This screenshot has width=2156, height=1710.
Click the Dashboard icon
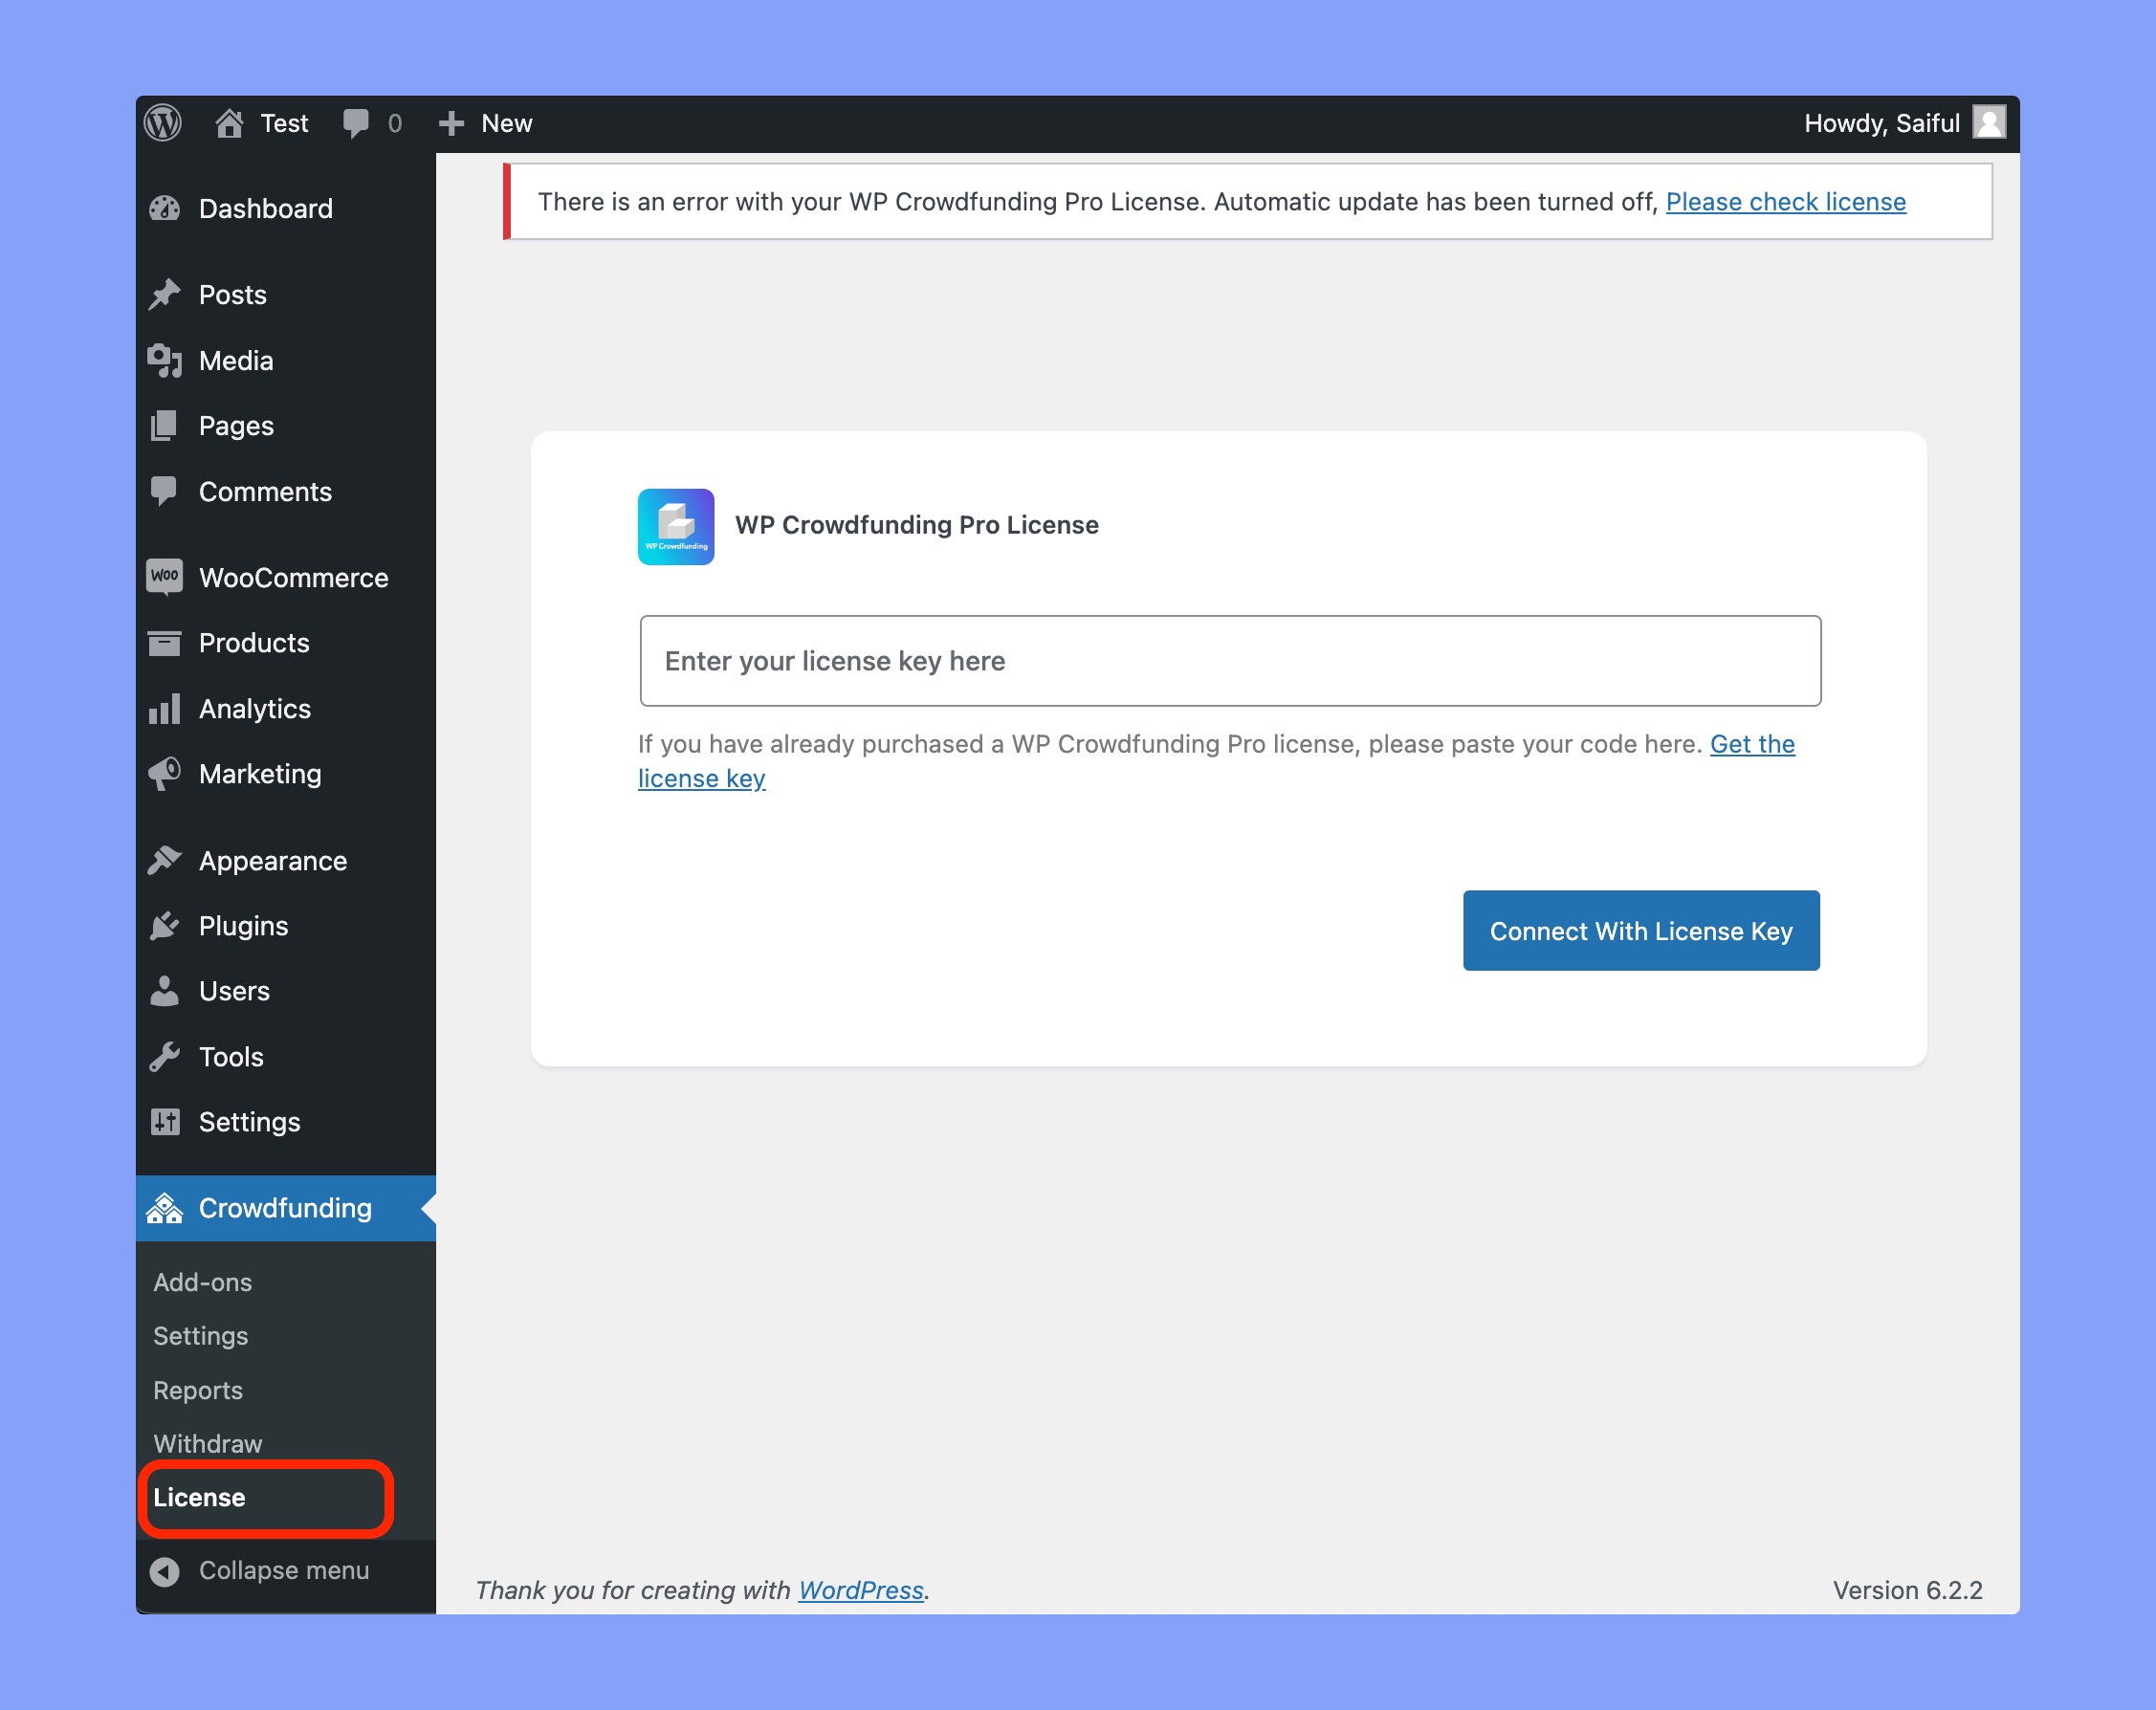(168, 207)
